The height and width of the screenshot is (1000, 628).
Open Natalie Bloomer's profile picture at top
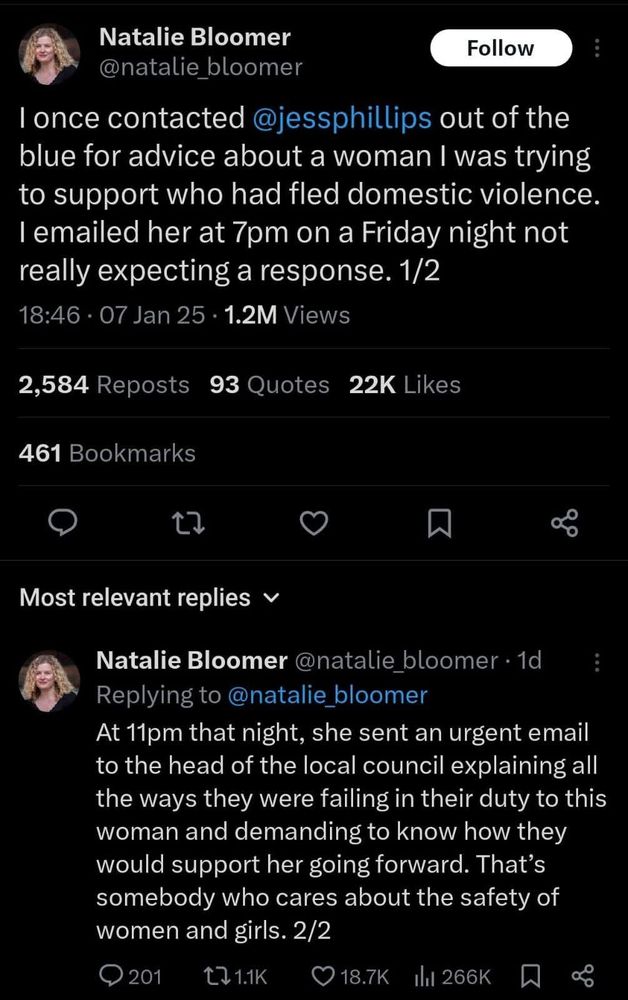[x=49, y=54]
